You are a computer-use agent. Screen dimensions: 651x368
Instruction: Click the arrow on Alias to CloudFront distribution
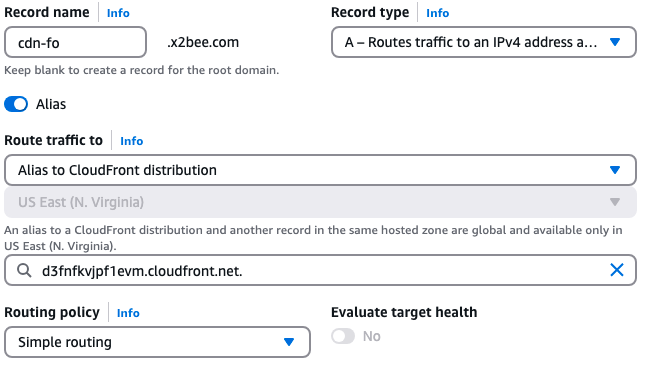[x=615, y=170]
